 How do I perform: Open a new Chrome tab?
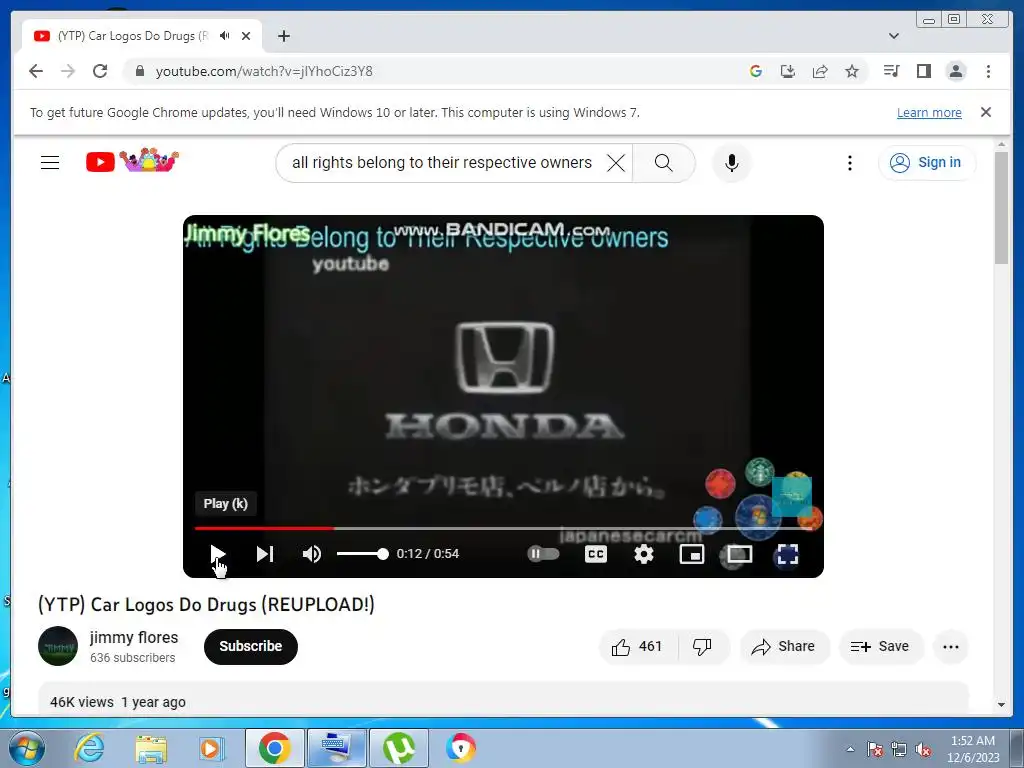click(283, 36)
